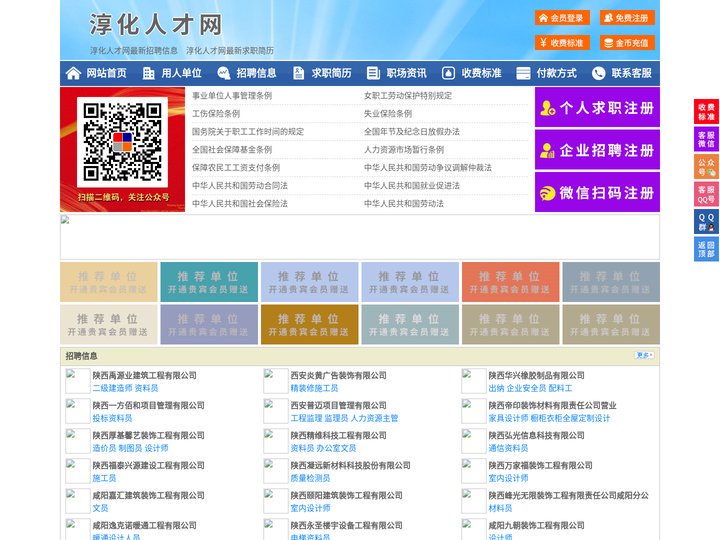Screen dimensions: 720x540
Task: Open the 中华人民共和国劳动合同法 link
Action: (x=240, y=186)
